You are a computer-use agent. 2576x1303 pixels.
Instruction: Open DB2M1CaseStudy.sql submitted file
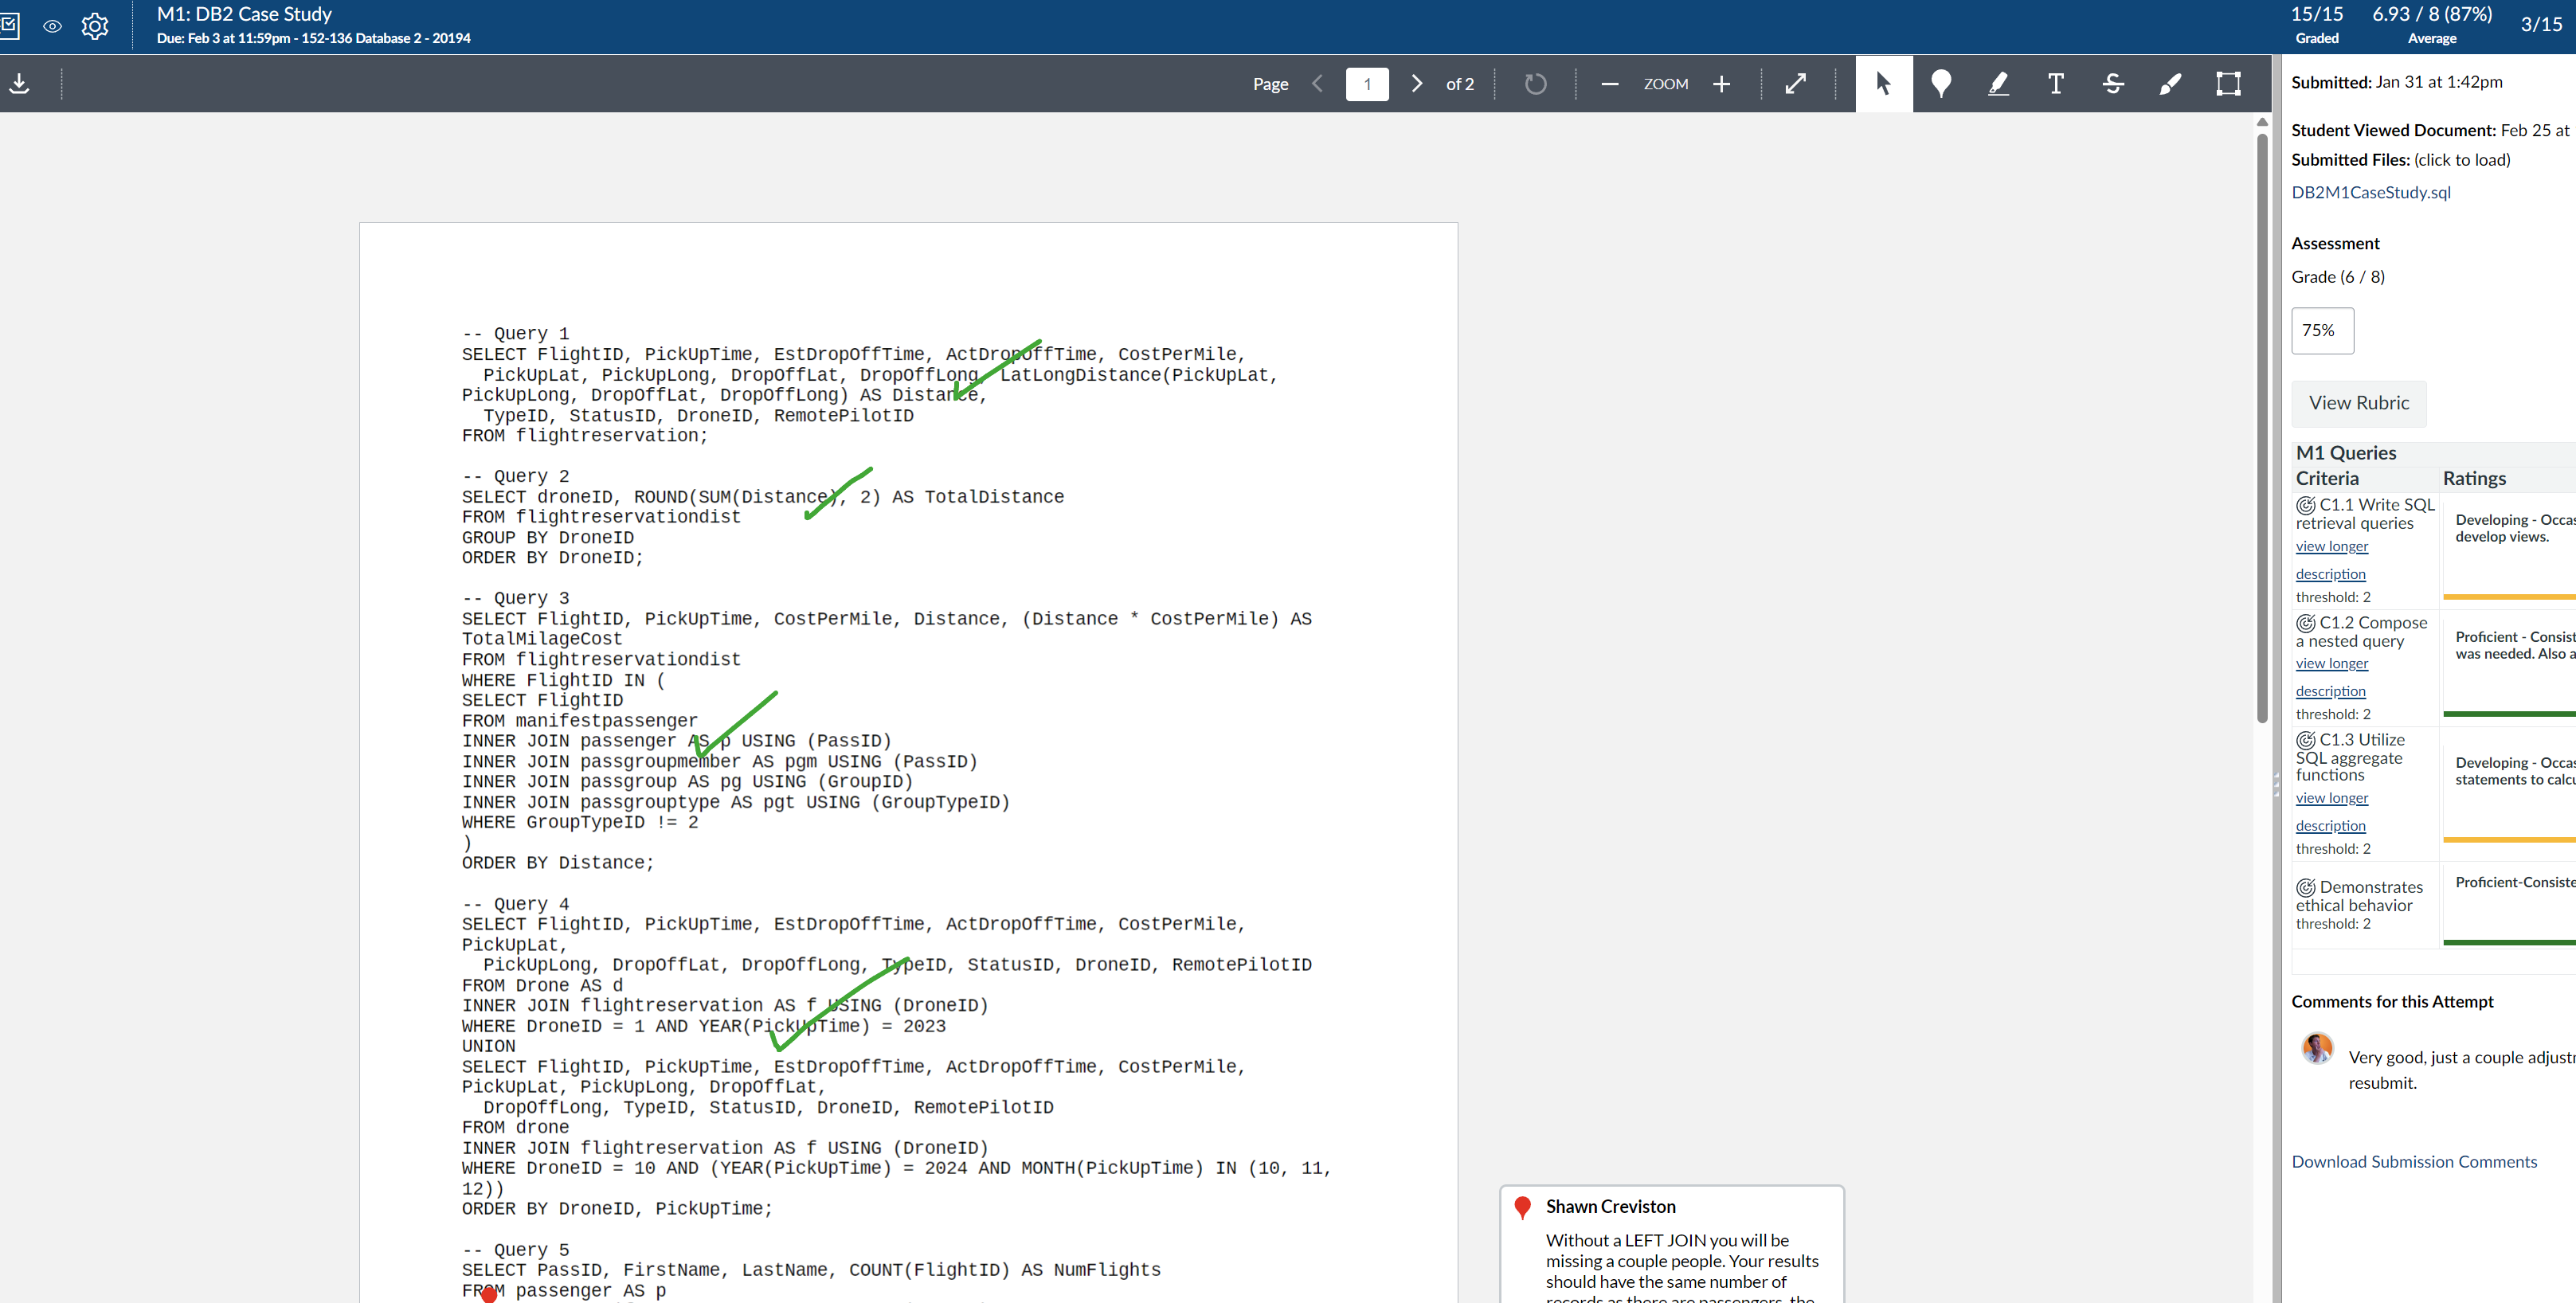(x=2370, y=192)
